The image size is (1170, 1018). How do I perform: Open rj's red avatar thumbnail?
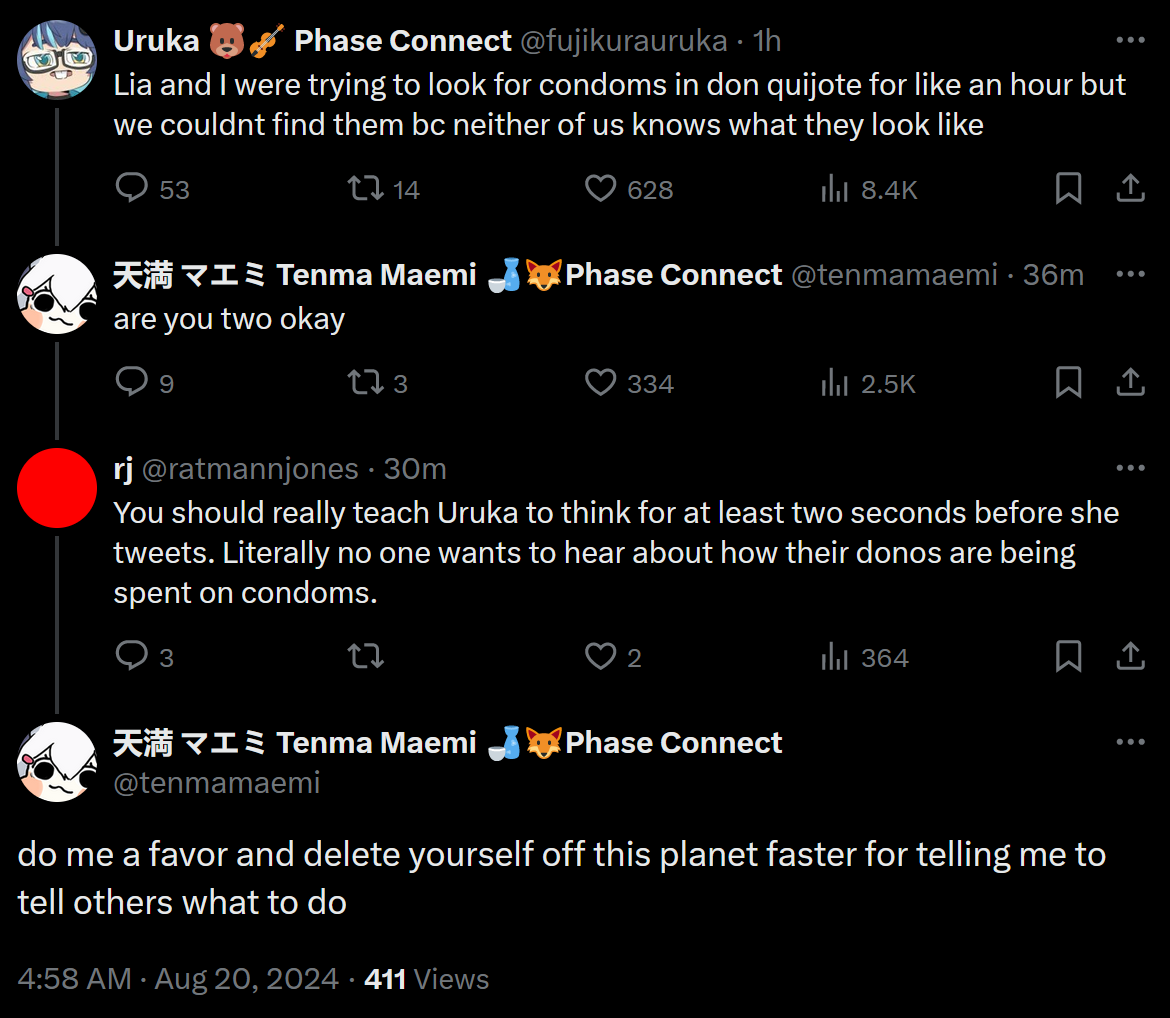click(57, 488)
